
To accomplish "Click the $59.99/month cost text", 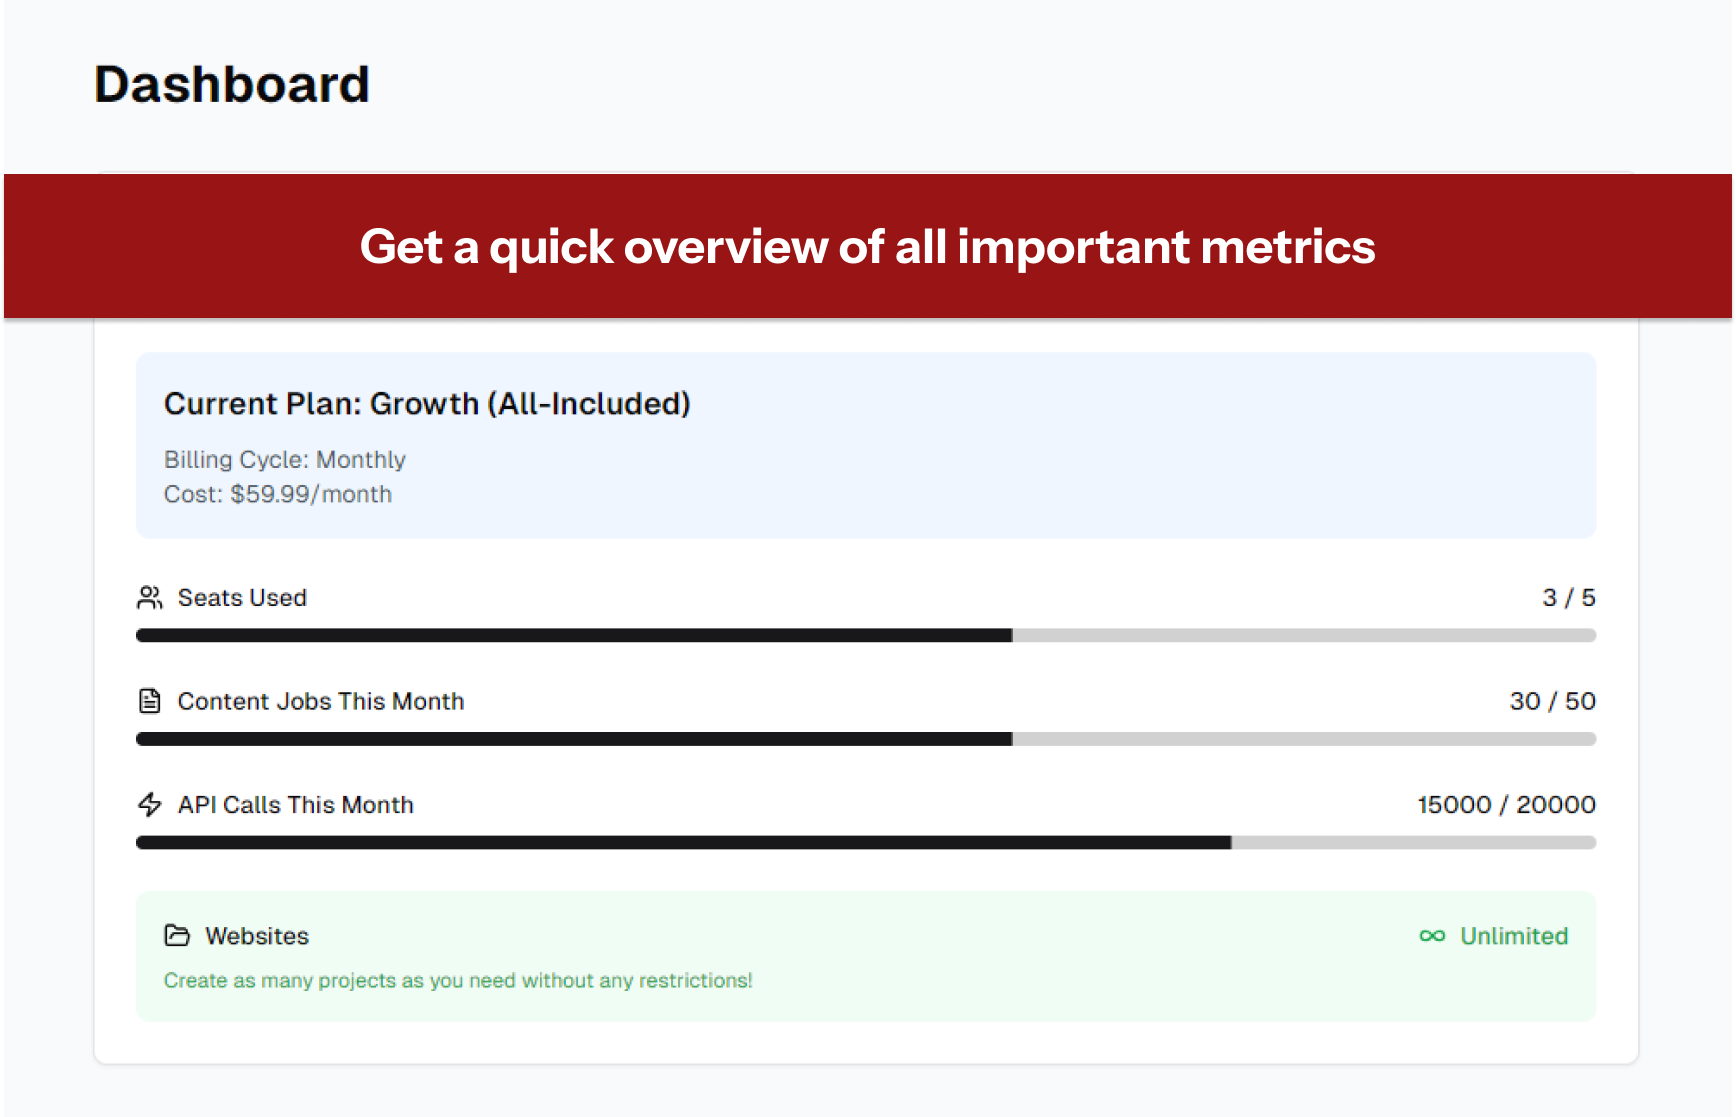I will pyautogui.click(x=278, y=494).
